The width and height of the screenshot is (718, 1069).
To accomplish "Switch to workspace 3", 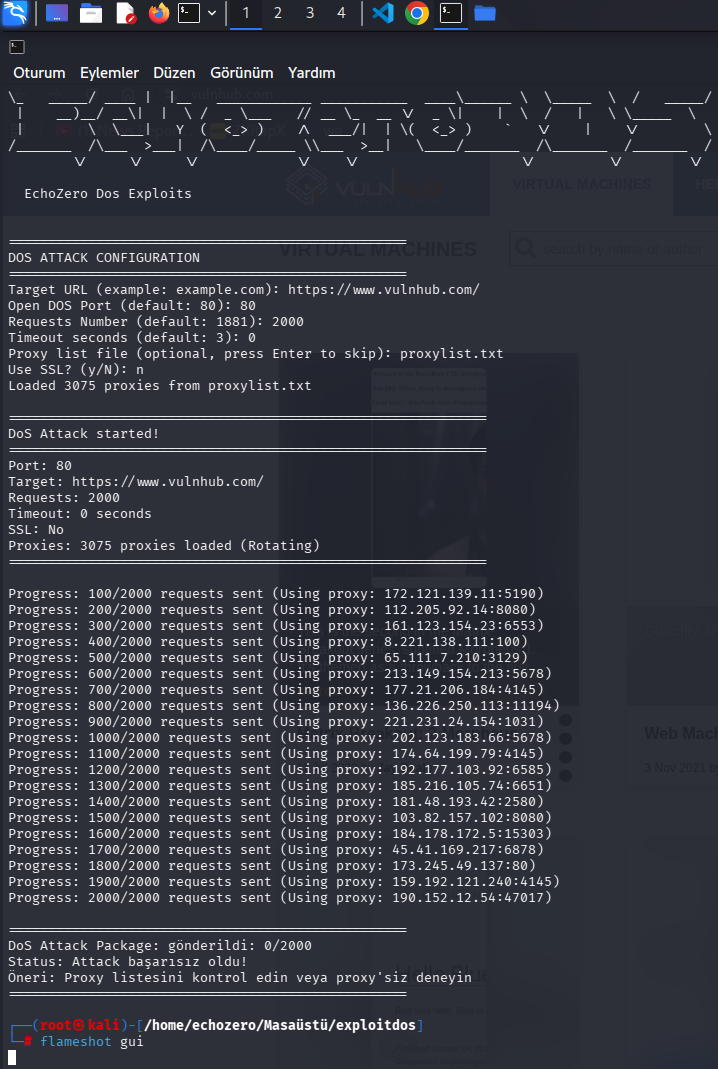I will 310,14.
